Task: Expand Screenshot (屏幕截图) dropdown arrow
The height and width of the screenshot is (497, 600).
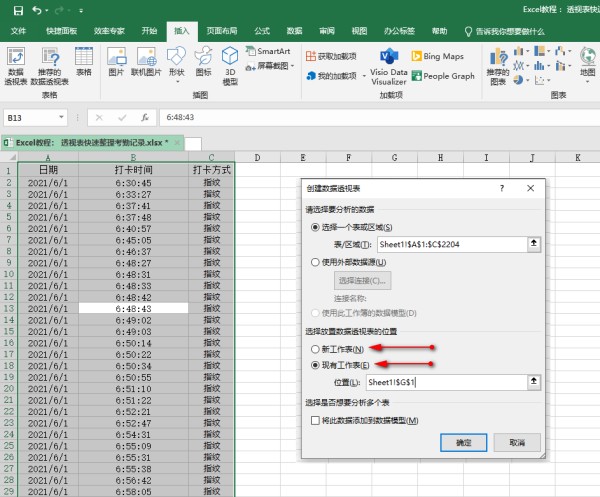Action: (x=292, y=66)
